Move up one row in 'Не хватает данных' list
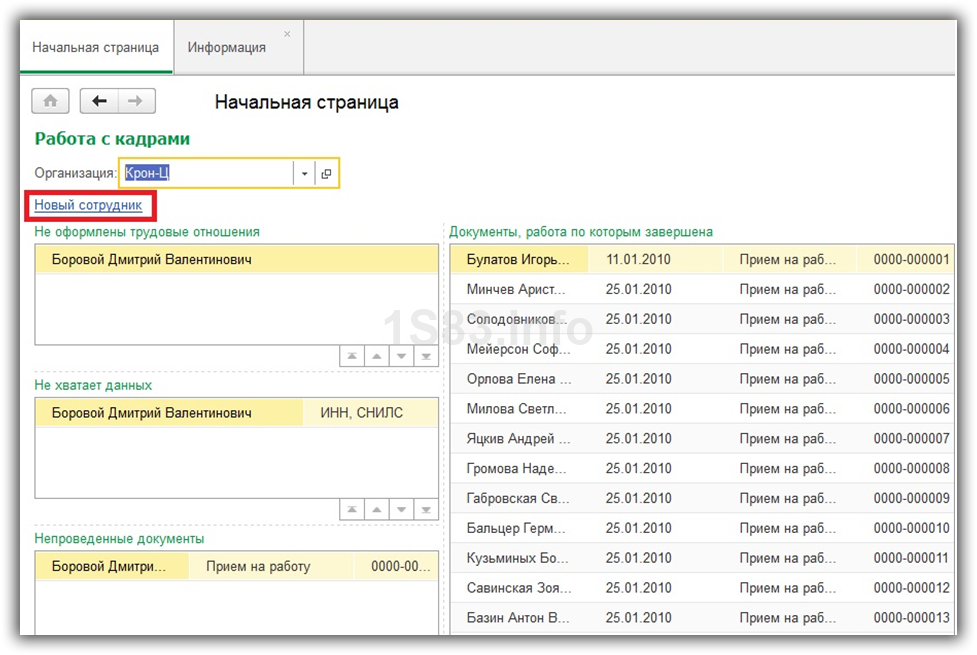977x655 pixels. pos(377,509)
